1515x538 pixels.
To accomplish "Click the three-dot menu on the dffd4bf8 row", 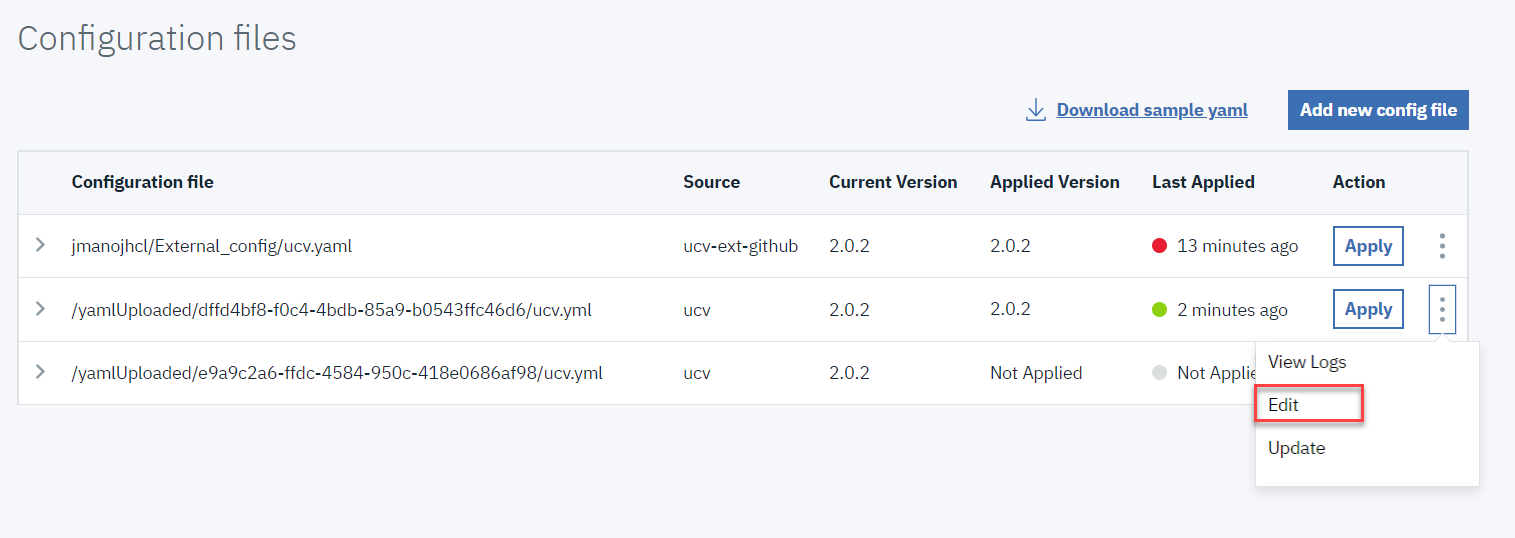I will [1441, 310].
